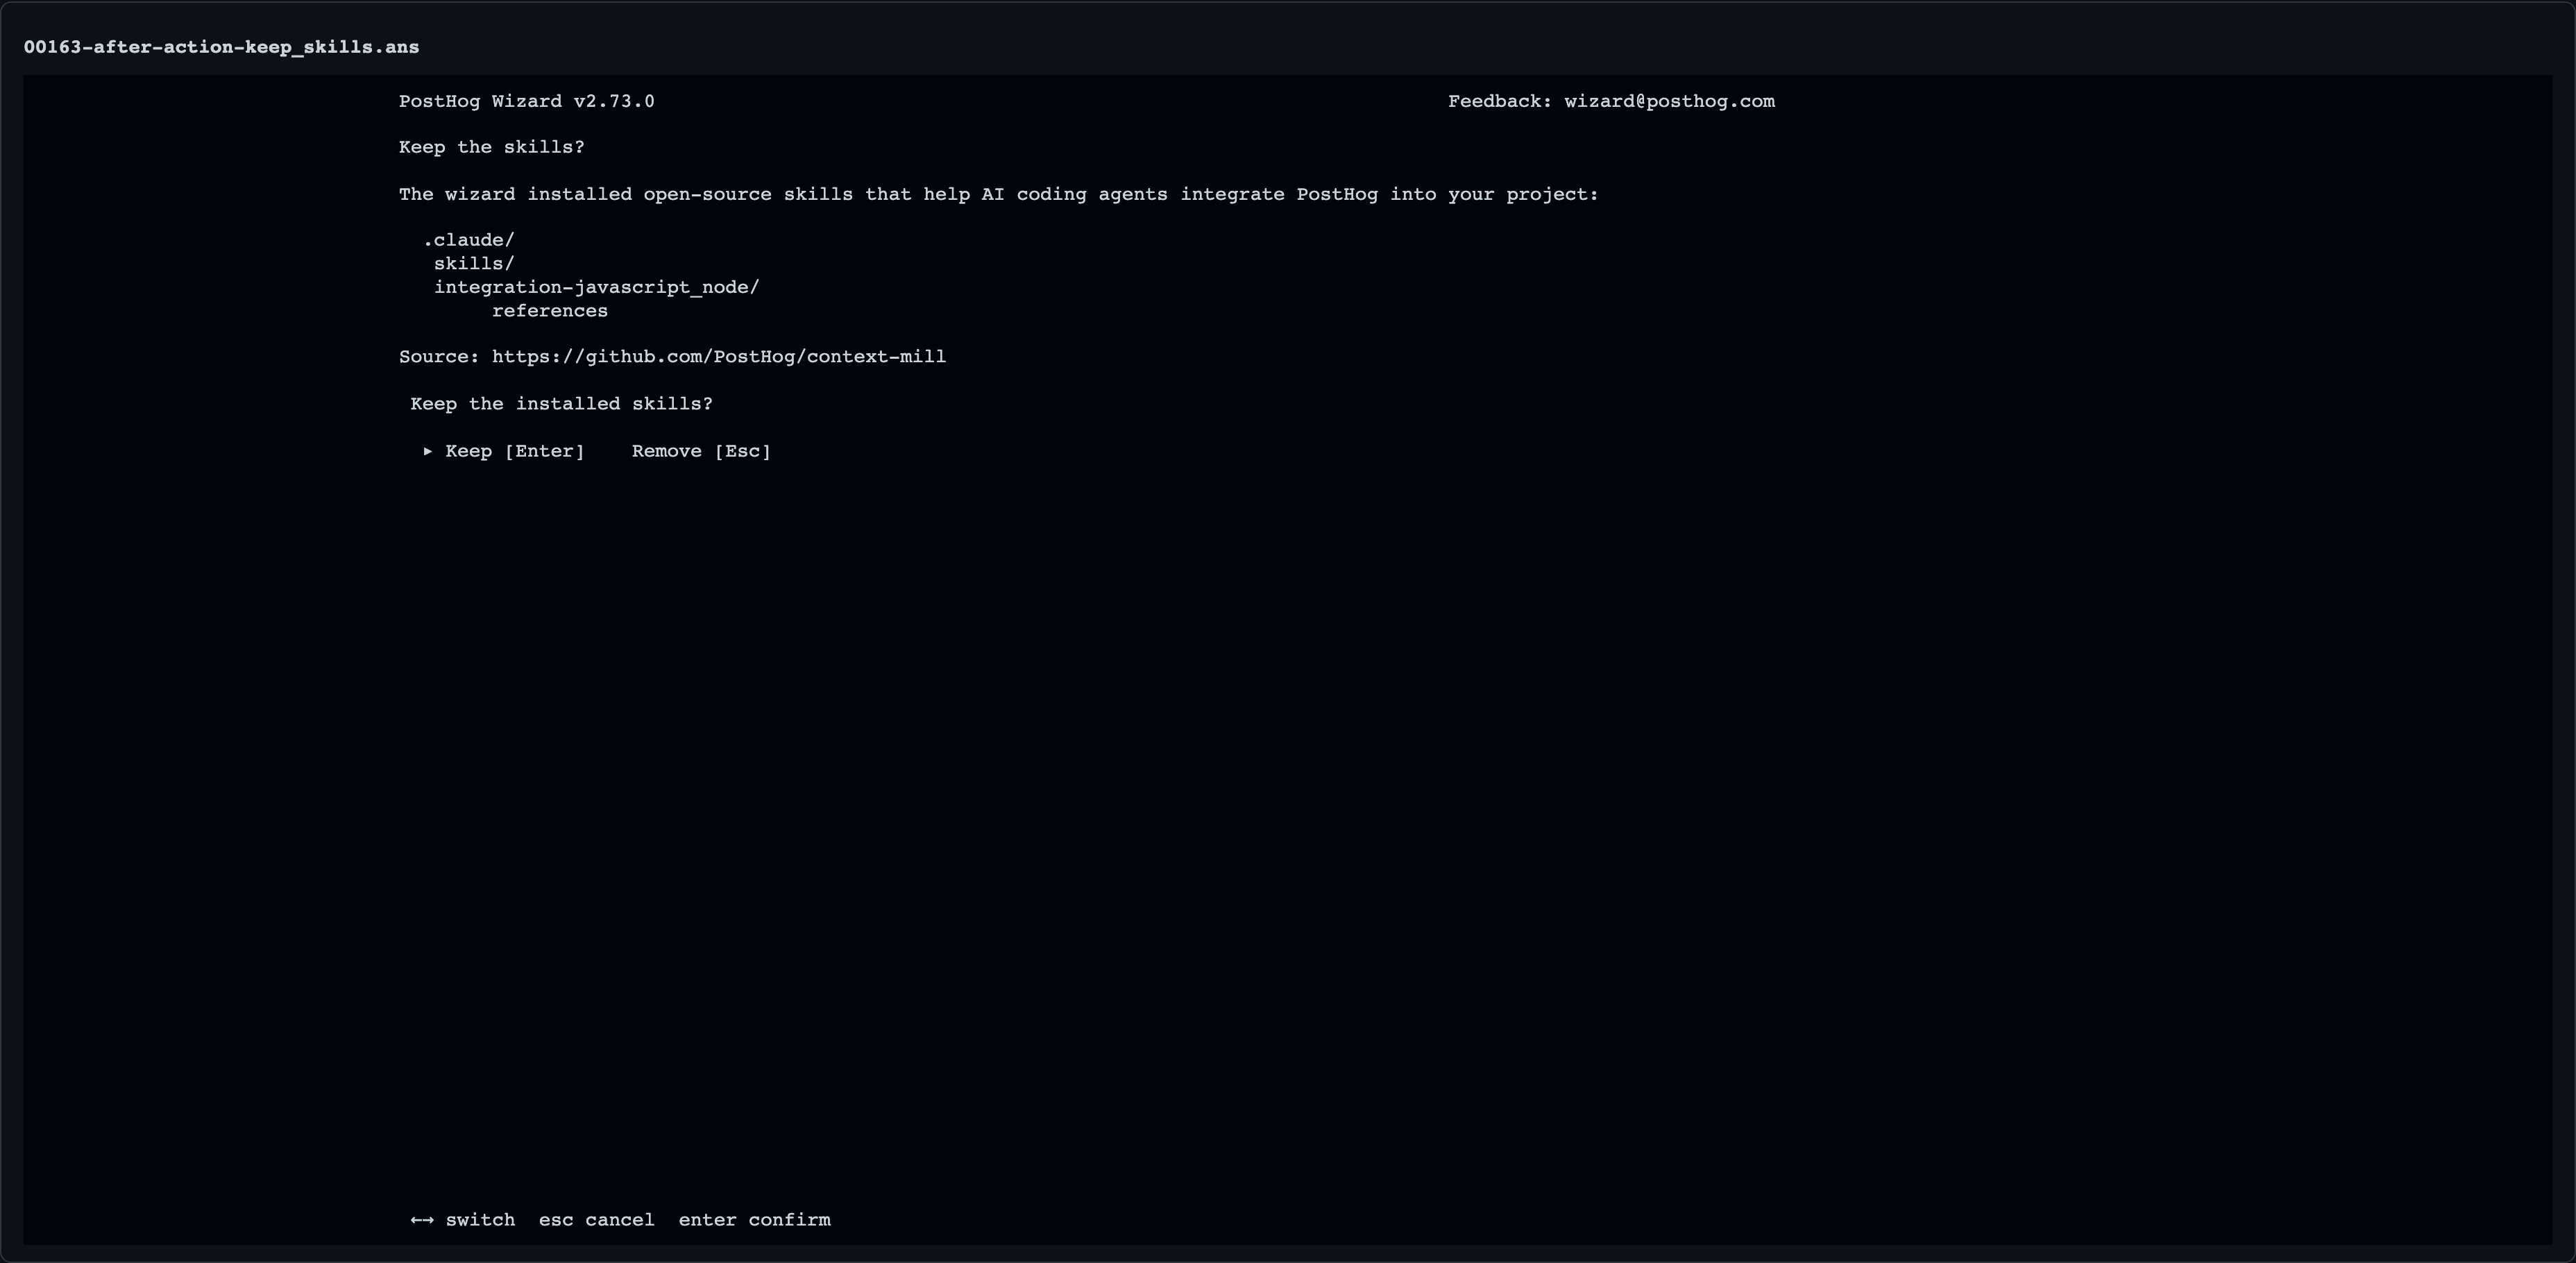Click the switch arrows hint icon
Screen dimensions: 2576x1263
click(x=422, y=1220)
